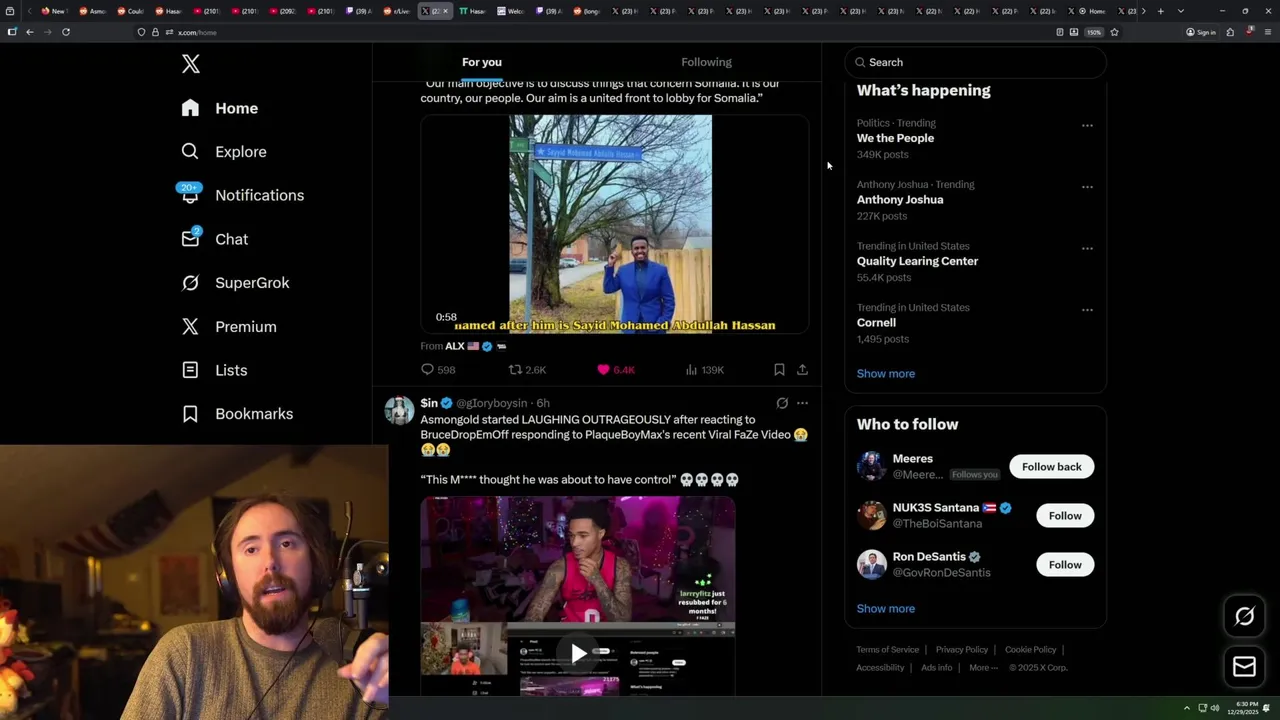Open the floating messages envelope button
The image size is (1280, 720).
(1245, 667)
